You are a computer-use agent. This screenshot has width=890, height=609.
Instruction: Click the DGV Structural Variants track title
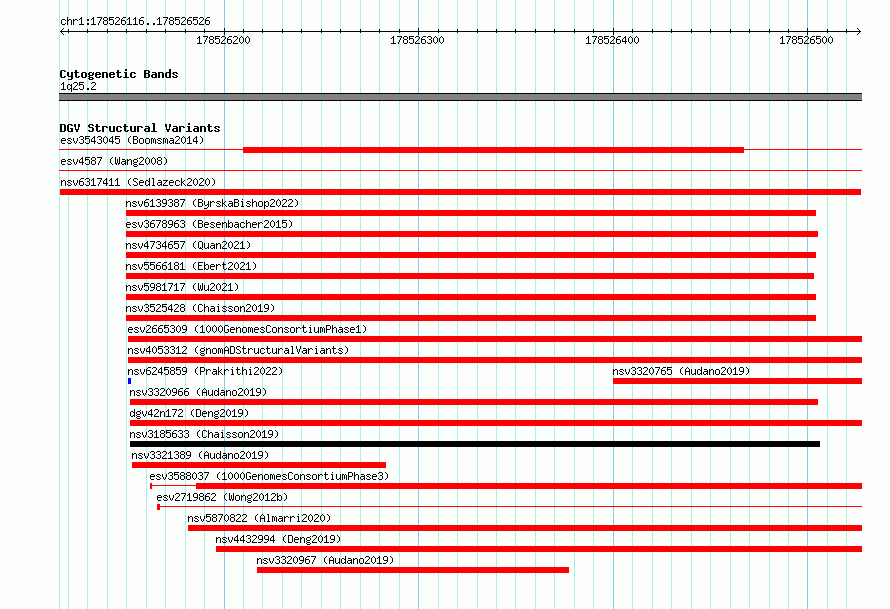tap(140, 128)
